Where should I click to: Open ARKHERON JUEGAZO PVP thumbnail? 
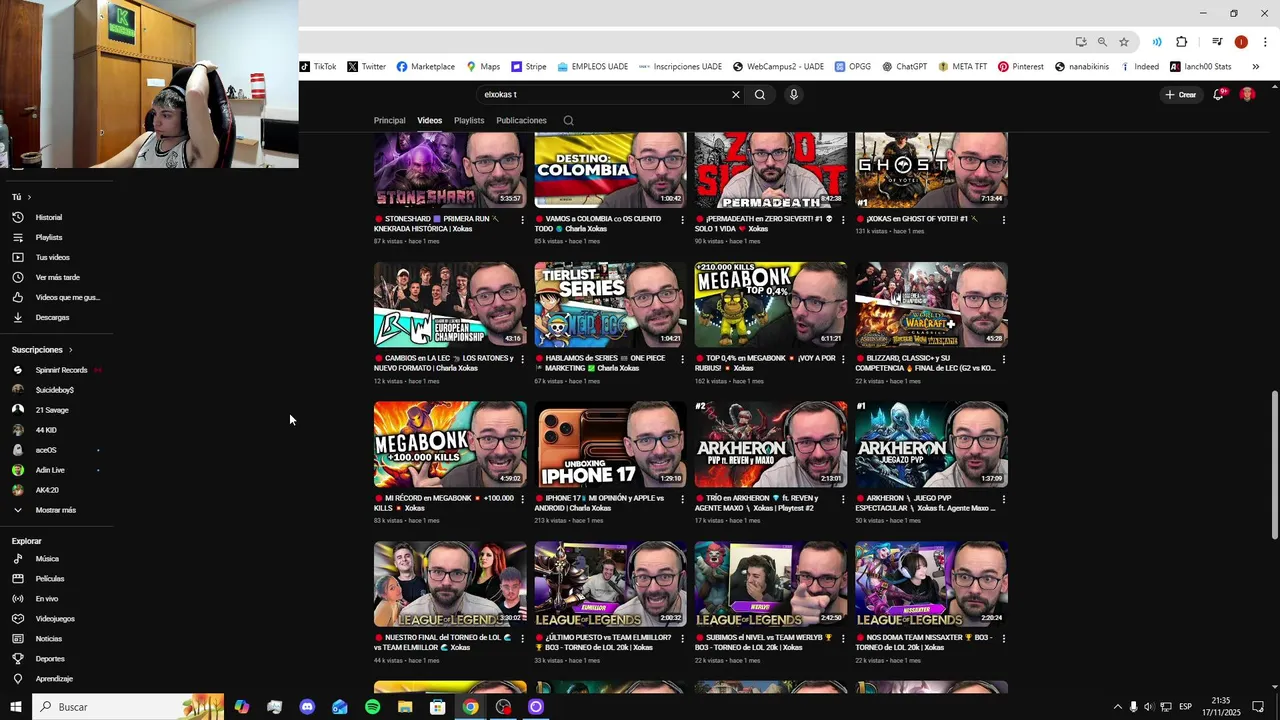pyautogui.click(x=931, y=445)
